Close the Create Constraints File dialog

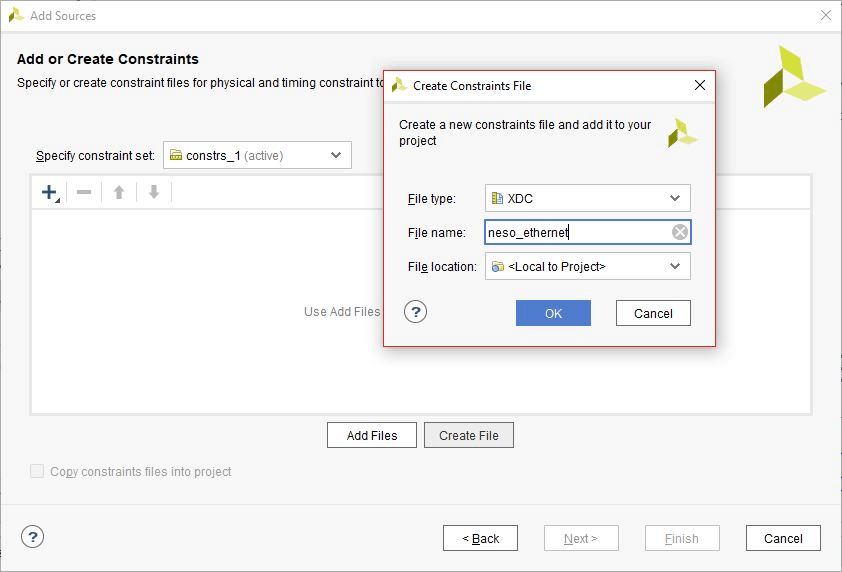pyautogui.click(x=700, y=86)
